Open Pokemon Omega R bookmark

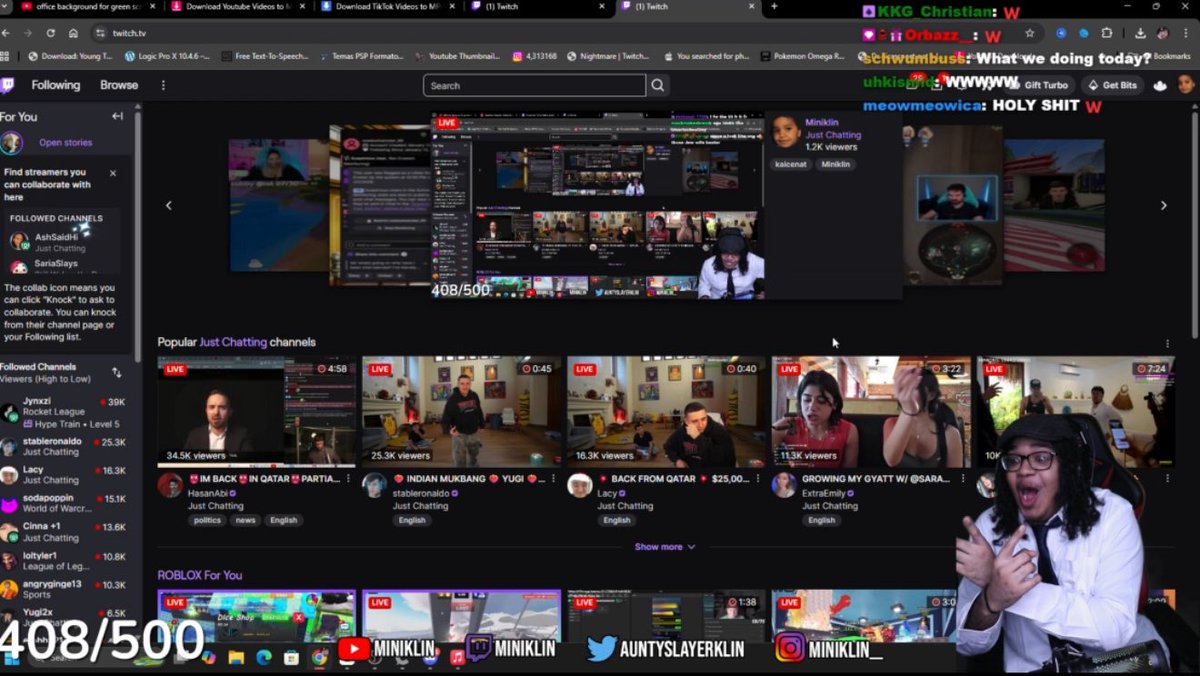click(x=803, y=56)
